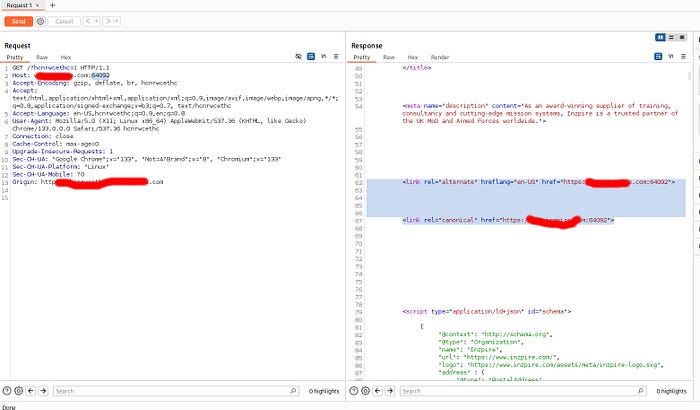
Task: Click the 'Upgrade-Insecure-Requests: 1' header
Action: click(62, 151)
